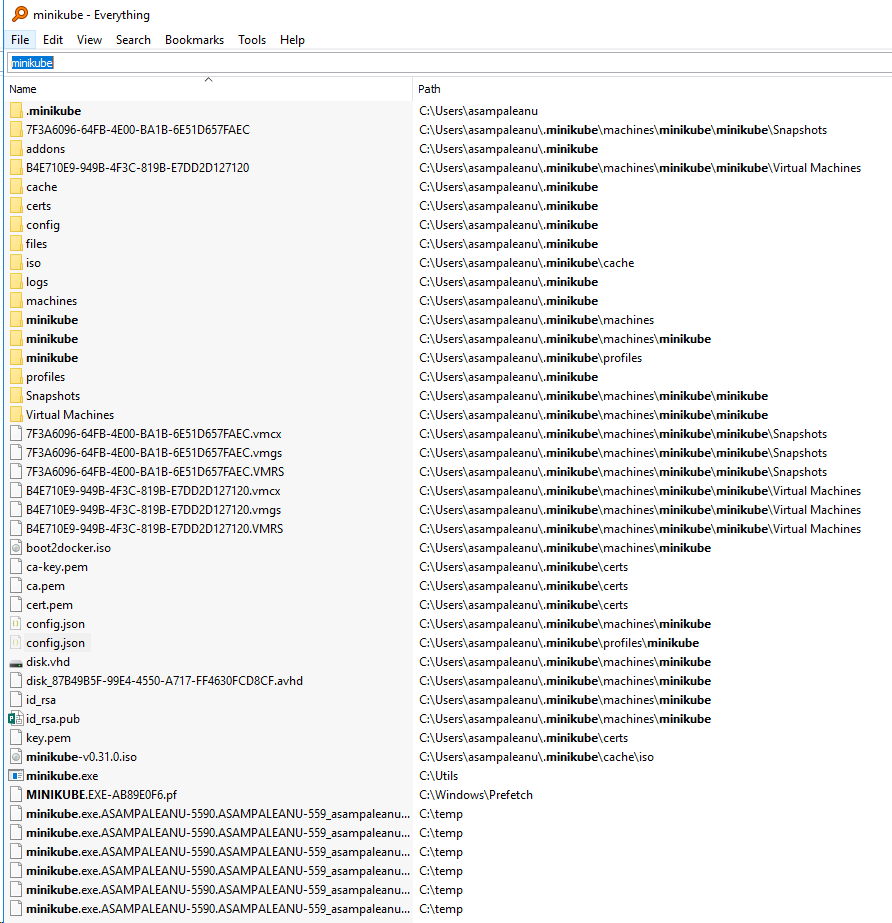Click path of the iso folder row
The height and width of the screenshot is (923, 892).
[527, 263]
